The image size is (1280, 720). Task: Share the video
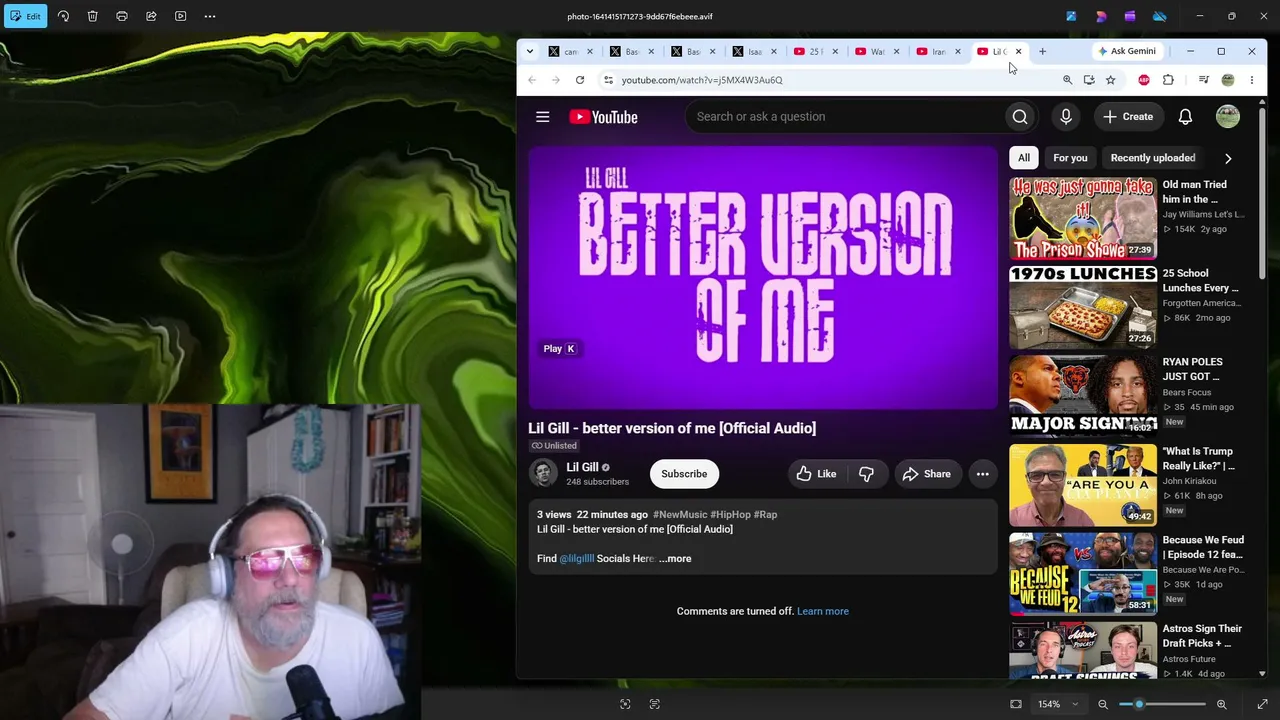point(927,474)
